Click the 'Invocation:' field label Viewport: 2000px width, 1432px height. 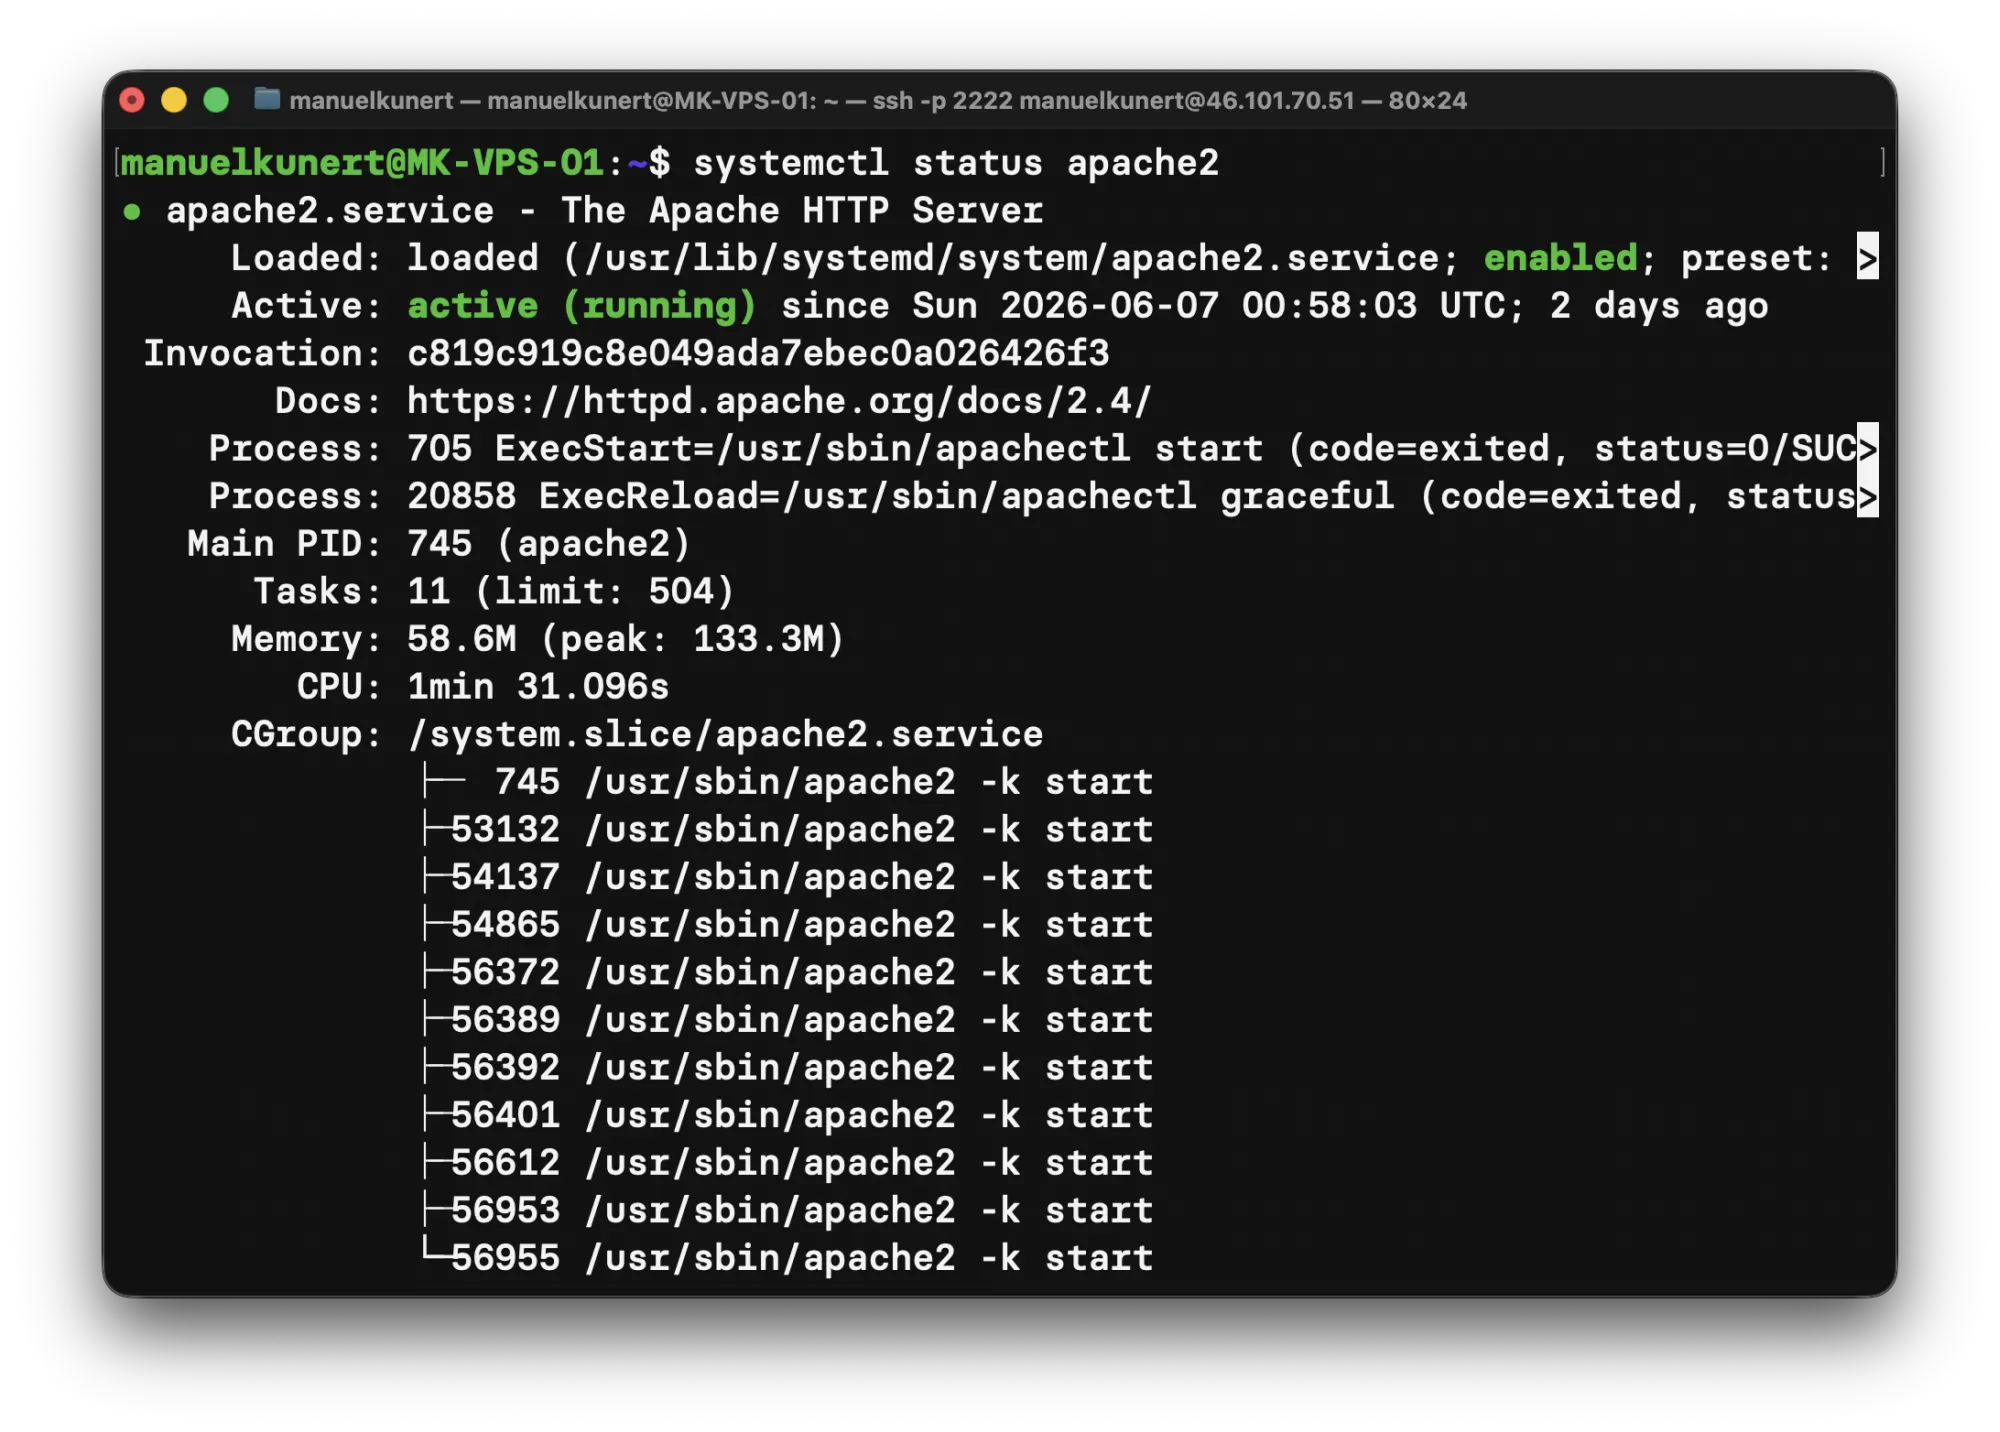[x=262, y=353]
